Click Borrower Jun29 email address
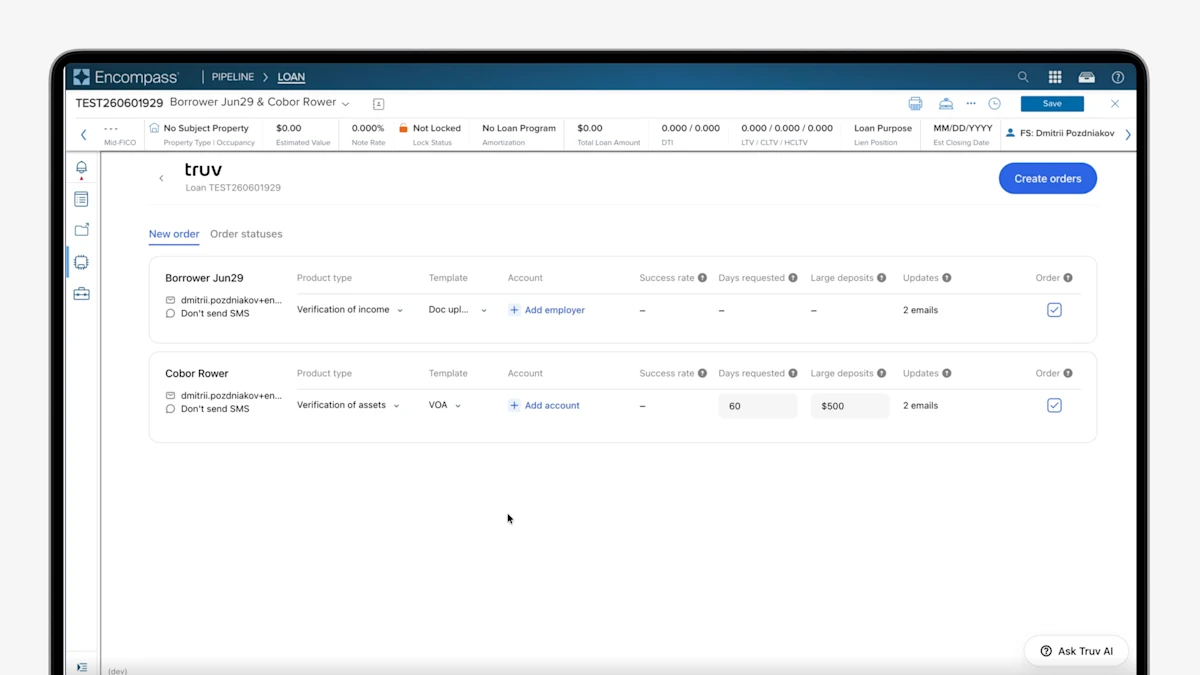The width and height of the screenshot is (1200, 675). pos(231,300)
